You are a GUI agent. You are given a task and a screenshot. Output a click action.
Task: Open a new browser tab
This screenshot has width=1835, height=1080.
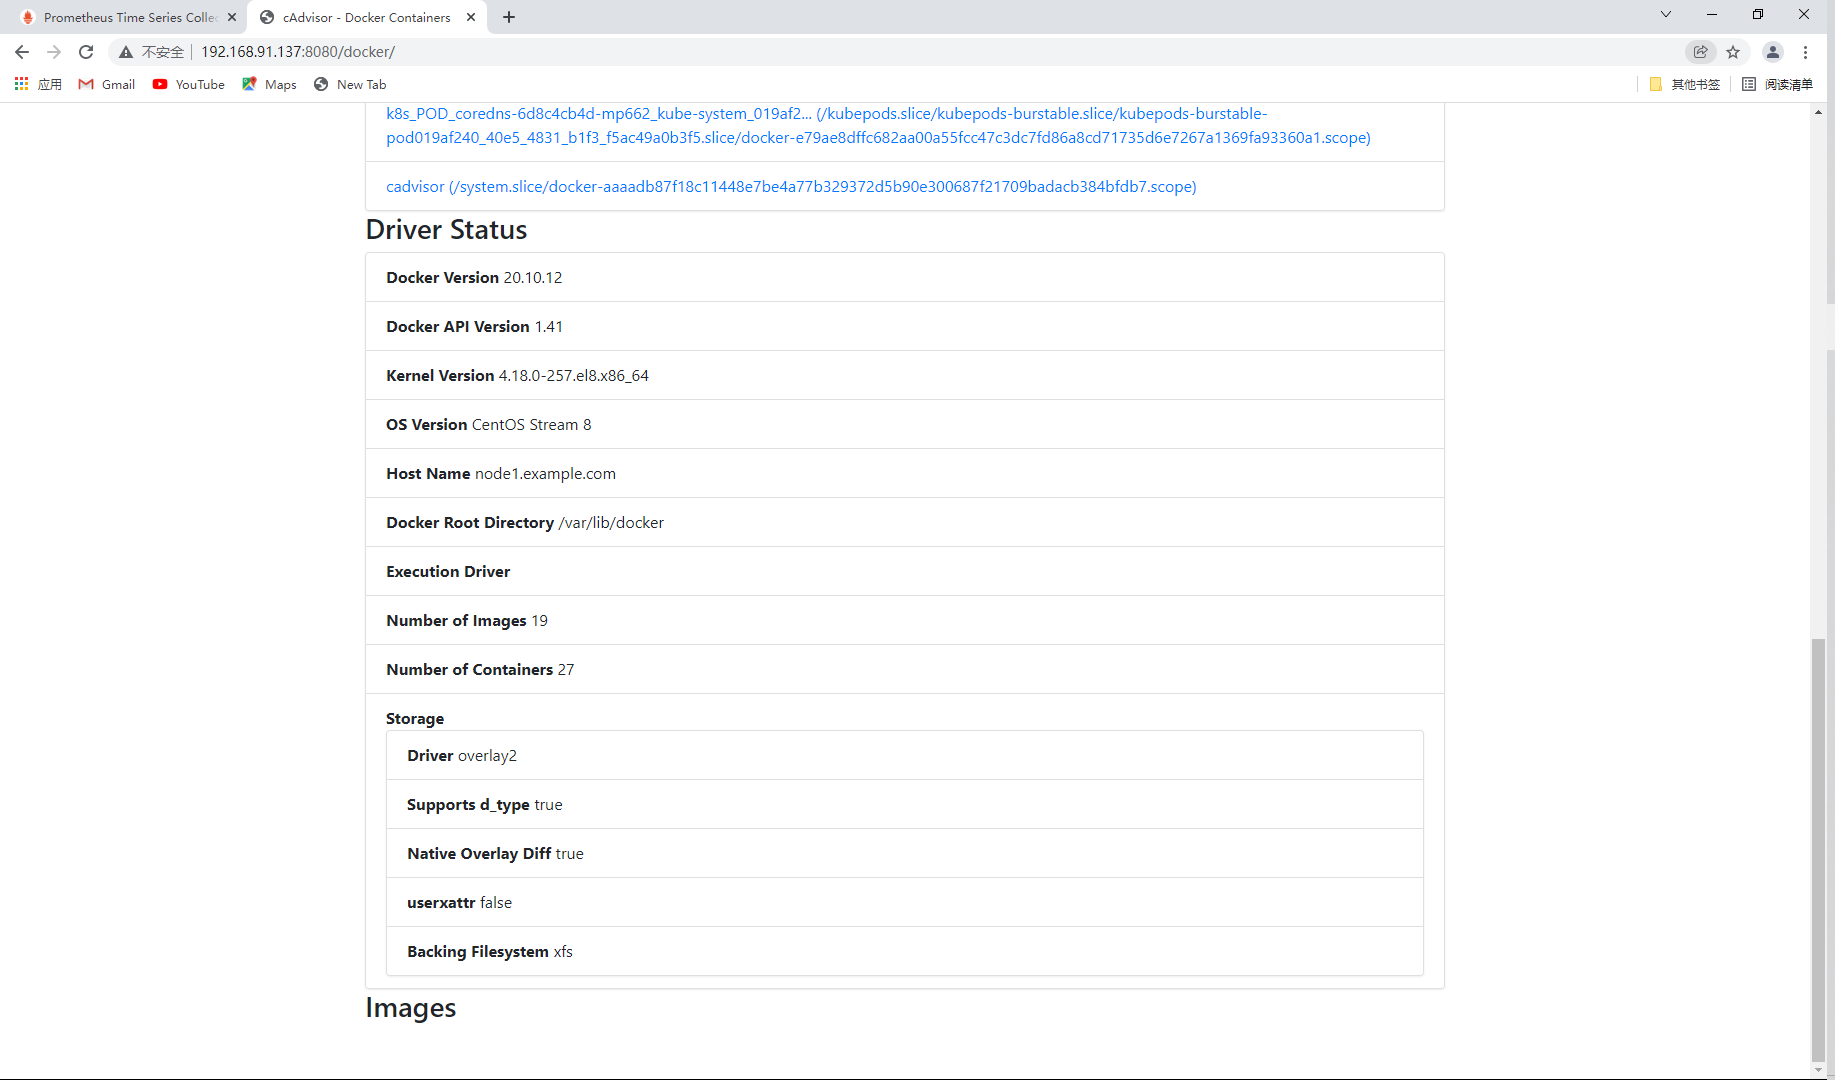coord(509,17)
